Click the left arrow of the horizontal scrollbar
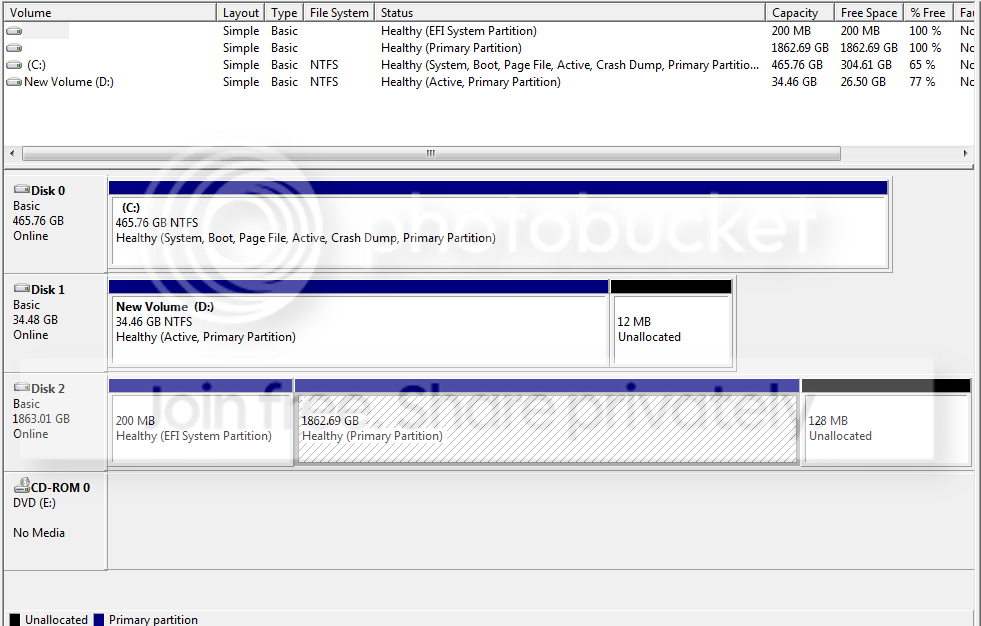Viewport: 981px width, 626px height. (x=12, y=153)
